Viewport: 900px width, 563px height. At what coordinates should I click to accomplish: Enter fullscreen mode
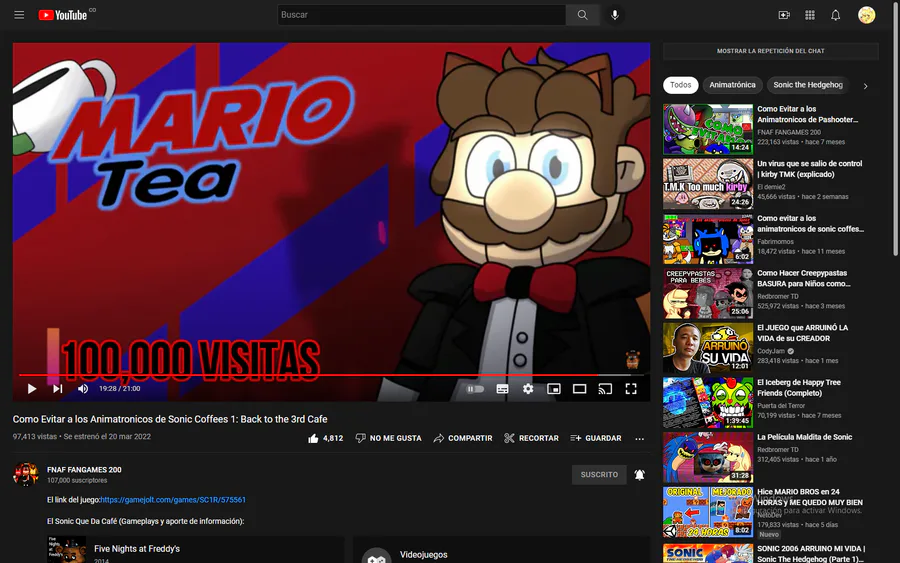[x=631, y=389]
